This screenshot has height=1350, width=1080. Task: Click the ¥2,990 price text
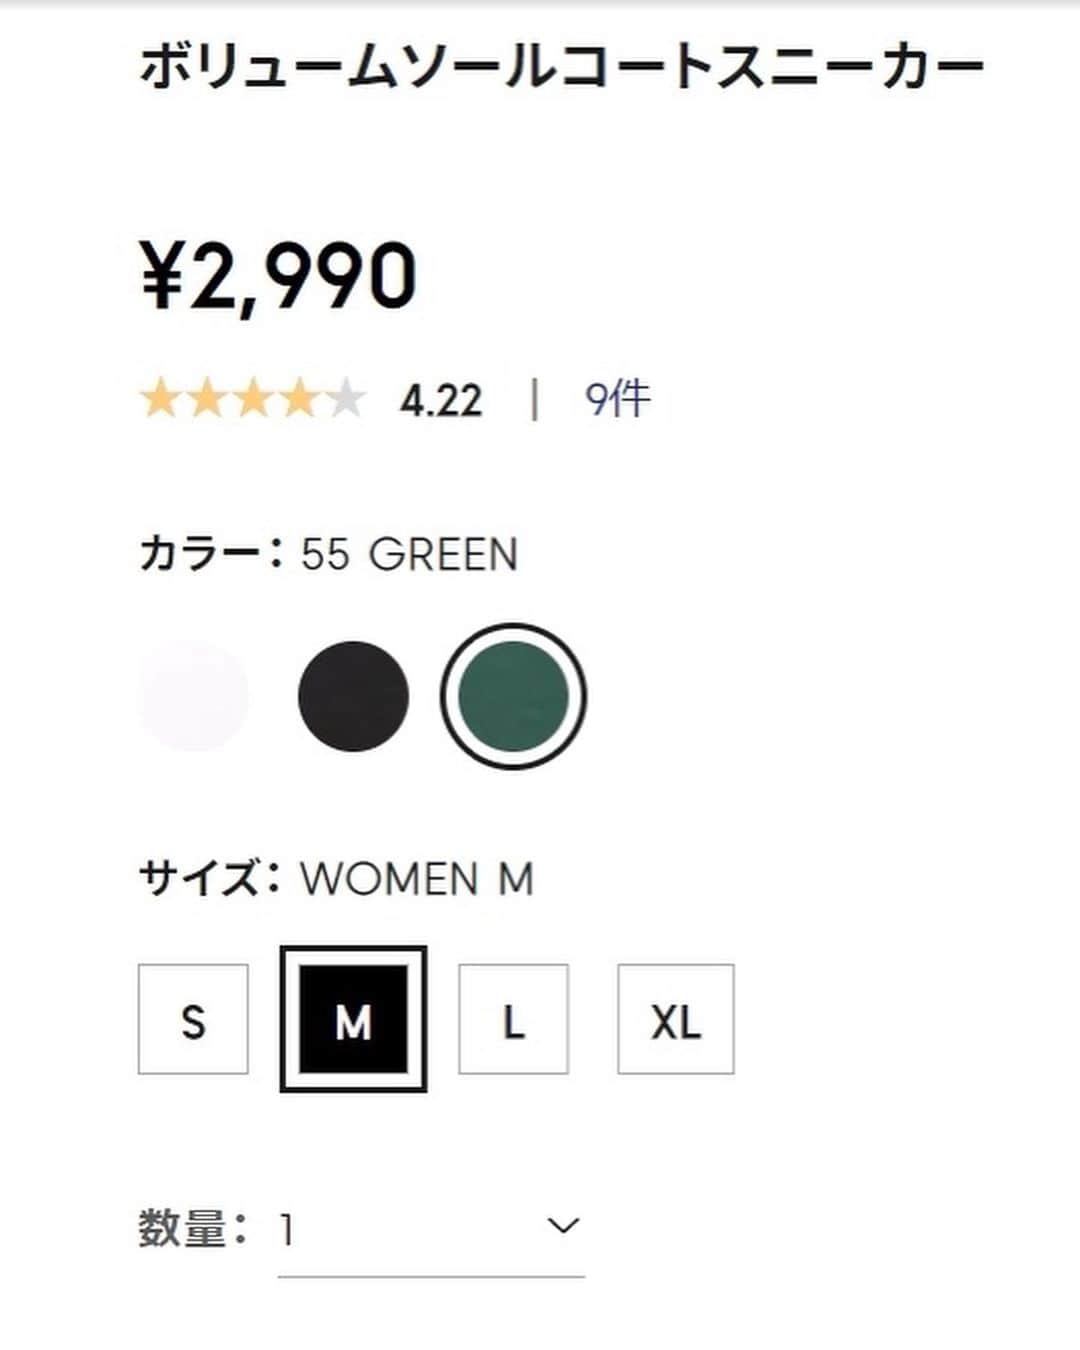(278, 276)
